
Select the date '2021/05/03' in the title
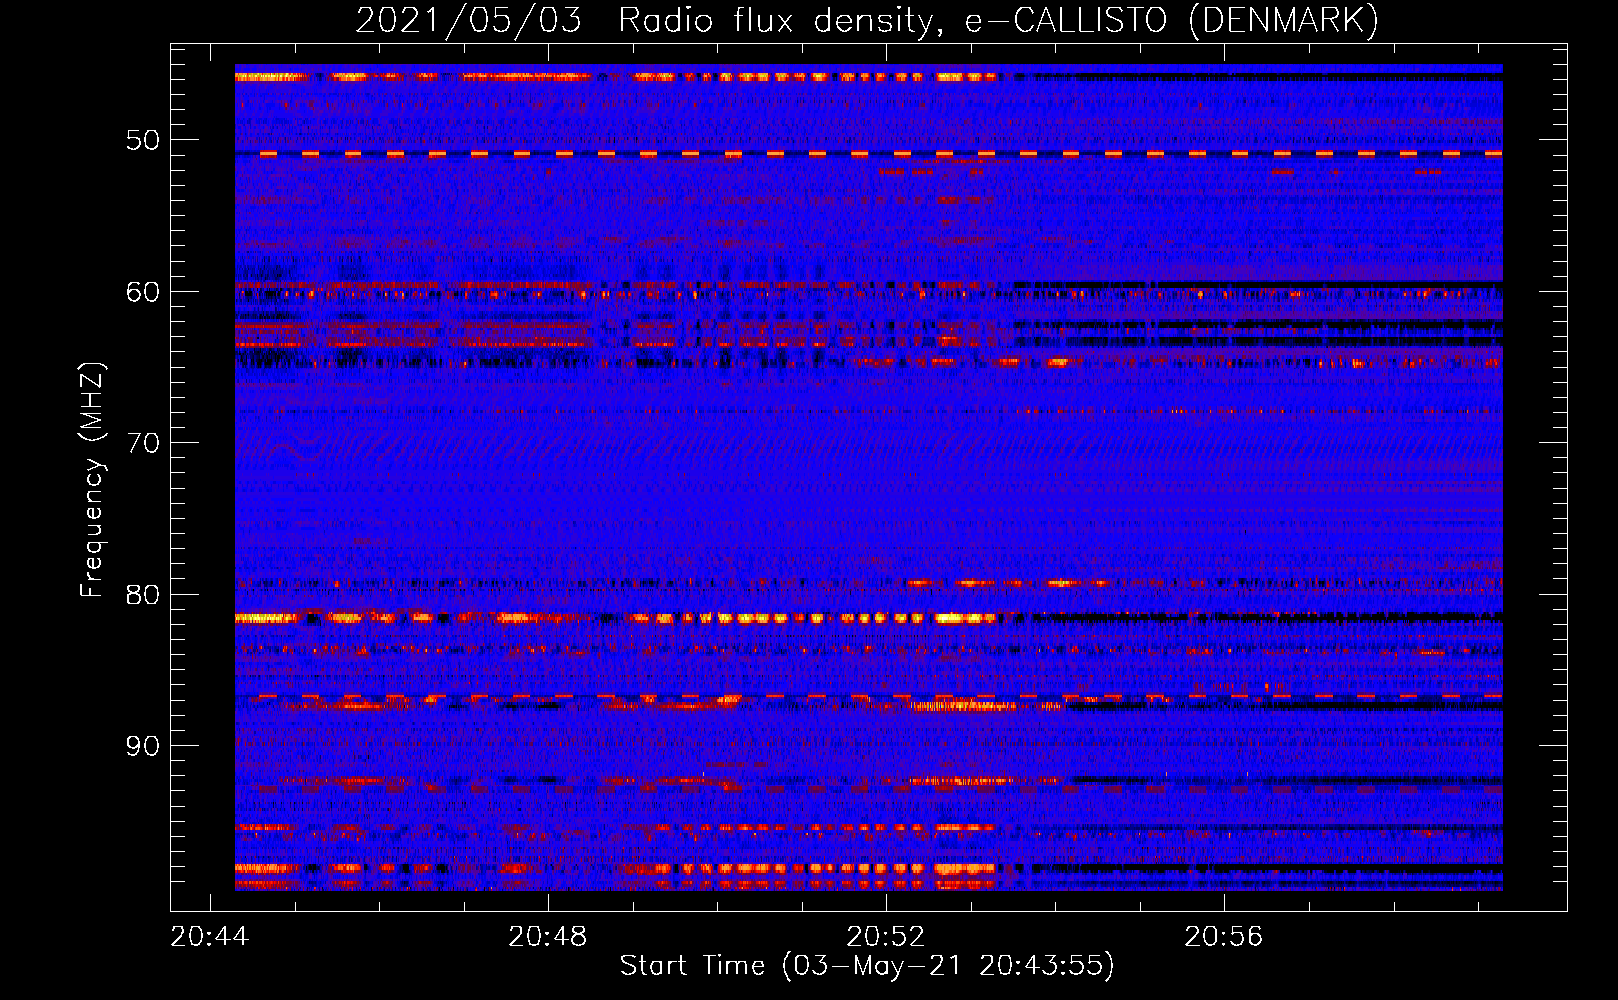click(468, 21)
